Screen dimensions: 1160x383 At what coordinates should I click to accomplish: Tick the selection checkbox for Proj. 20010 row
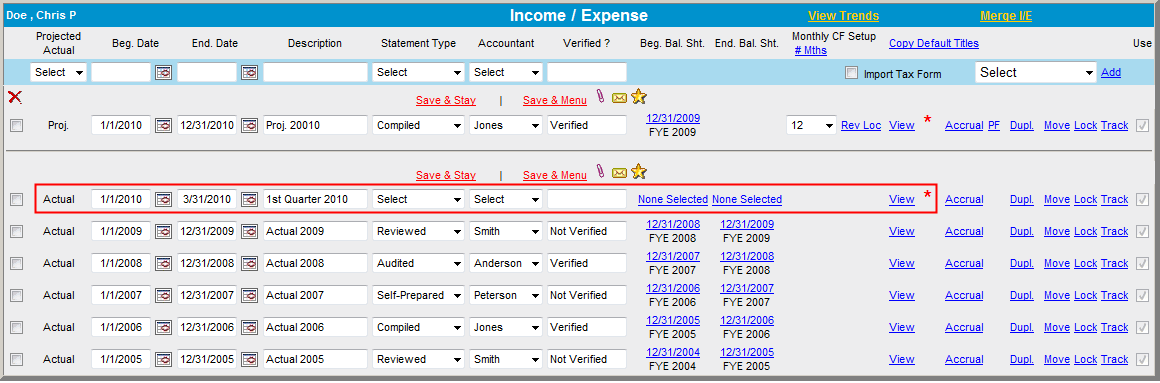pos(16,126)
